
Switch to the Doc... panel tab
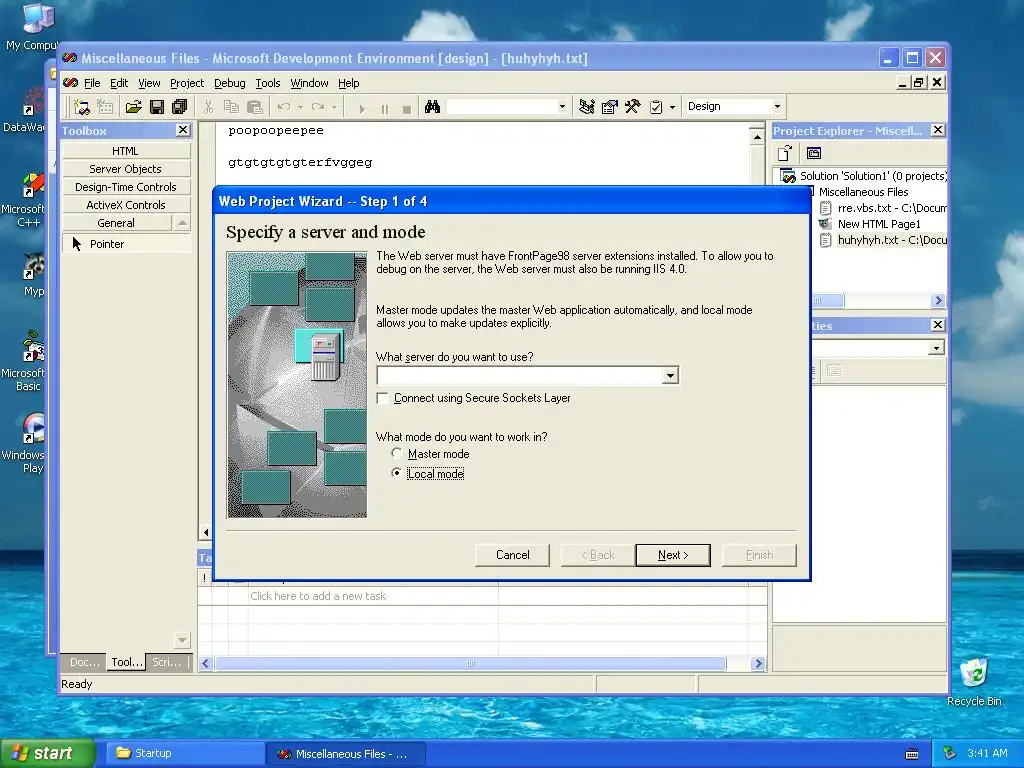coord(84,662)
